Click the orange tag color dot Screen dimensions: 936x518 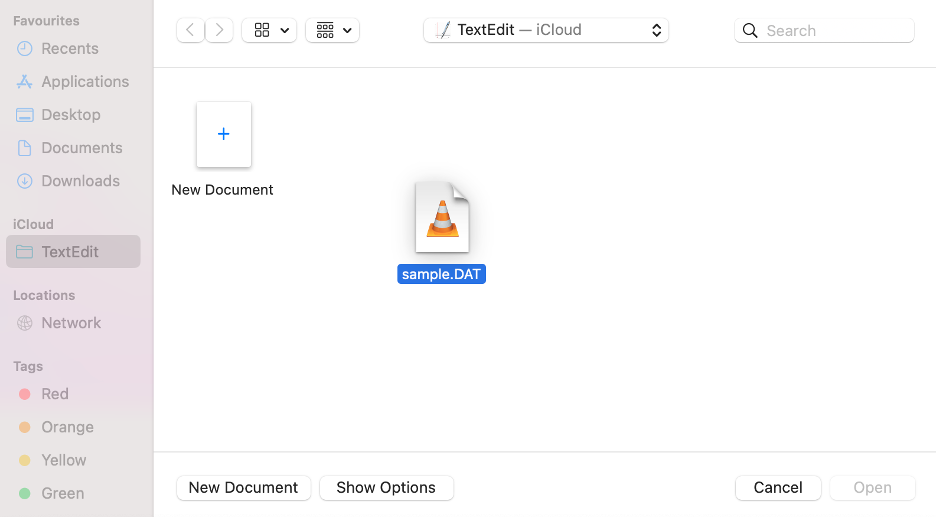point(24,427)
